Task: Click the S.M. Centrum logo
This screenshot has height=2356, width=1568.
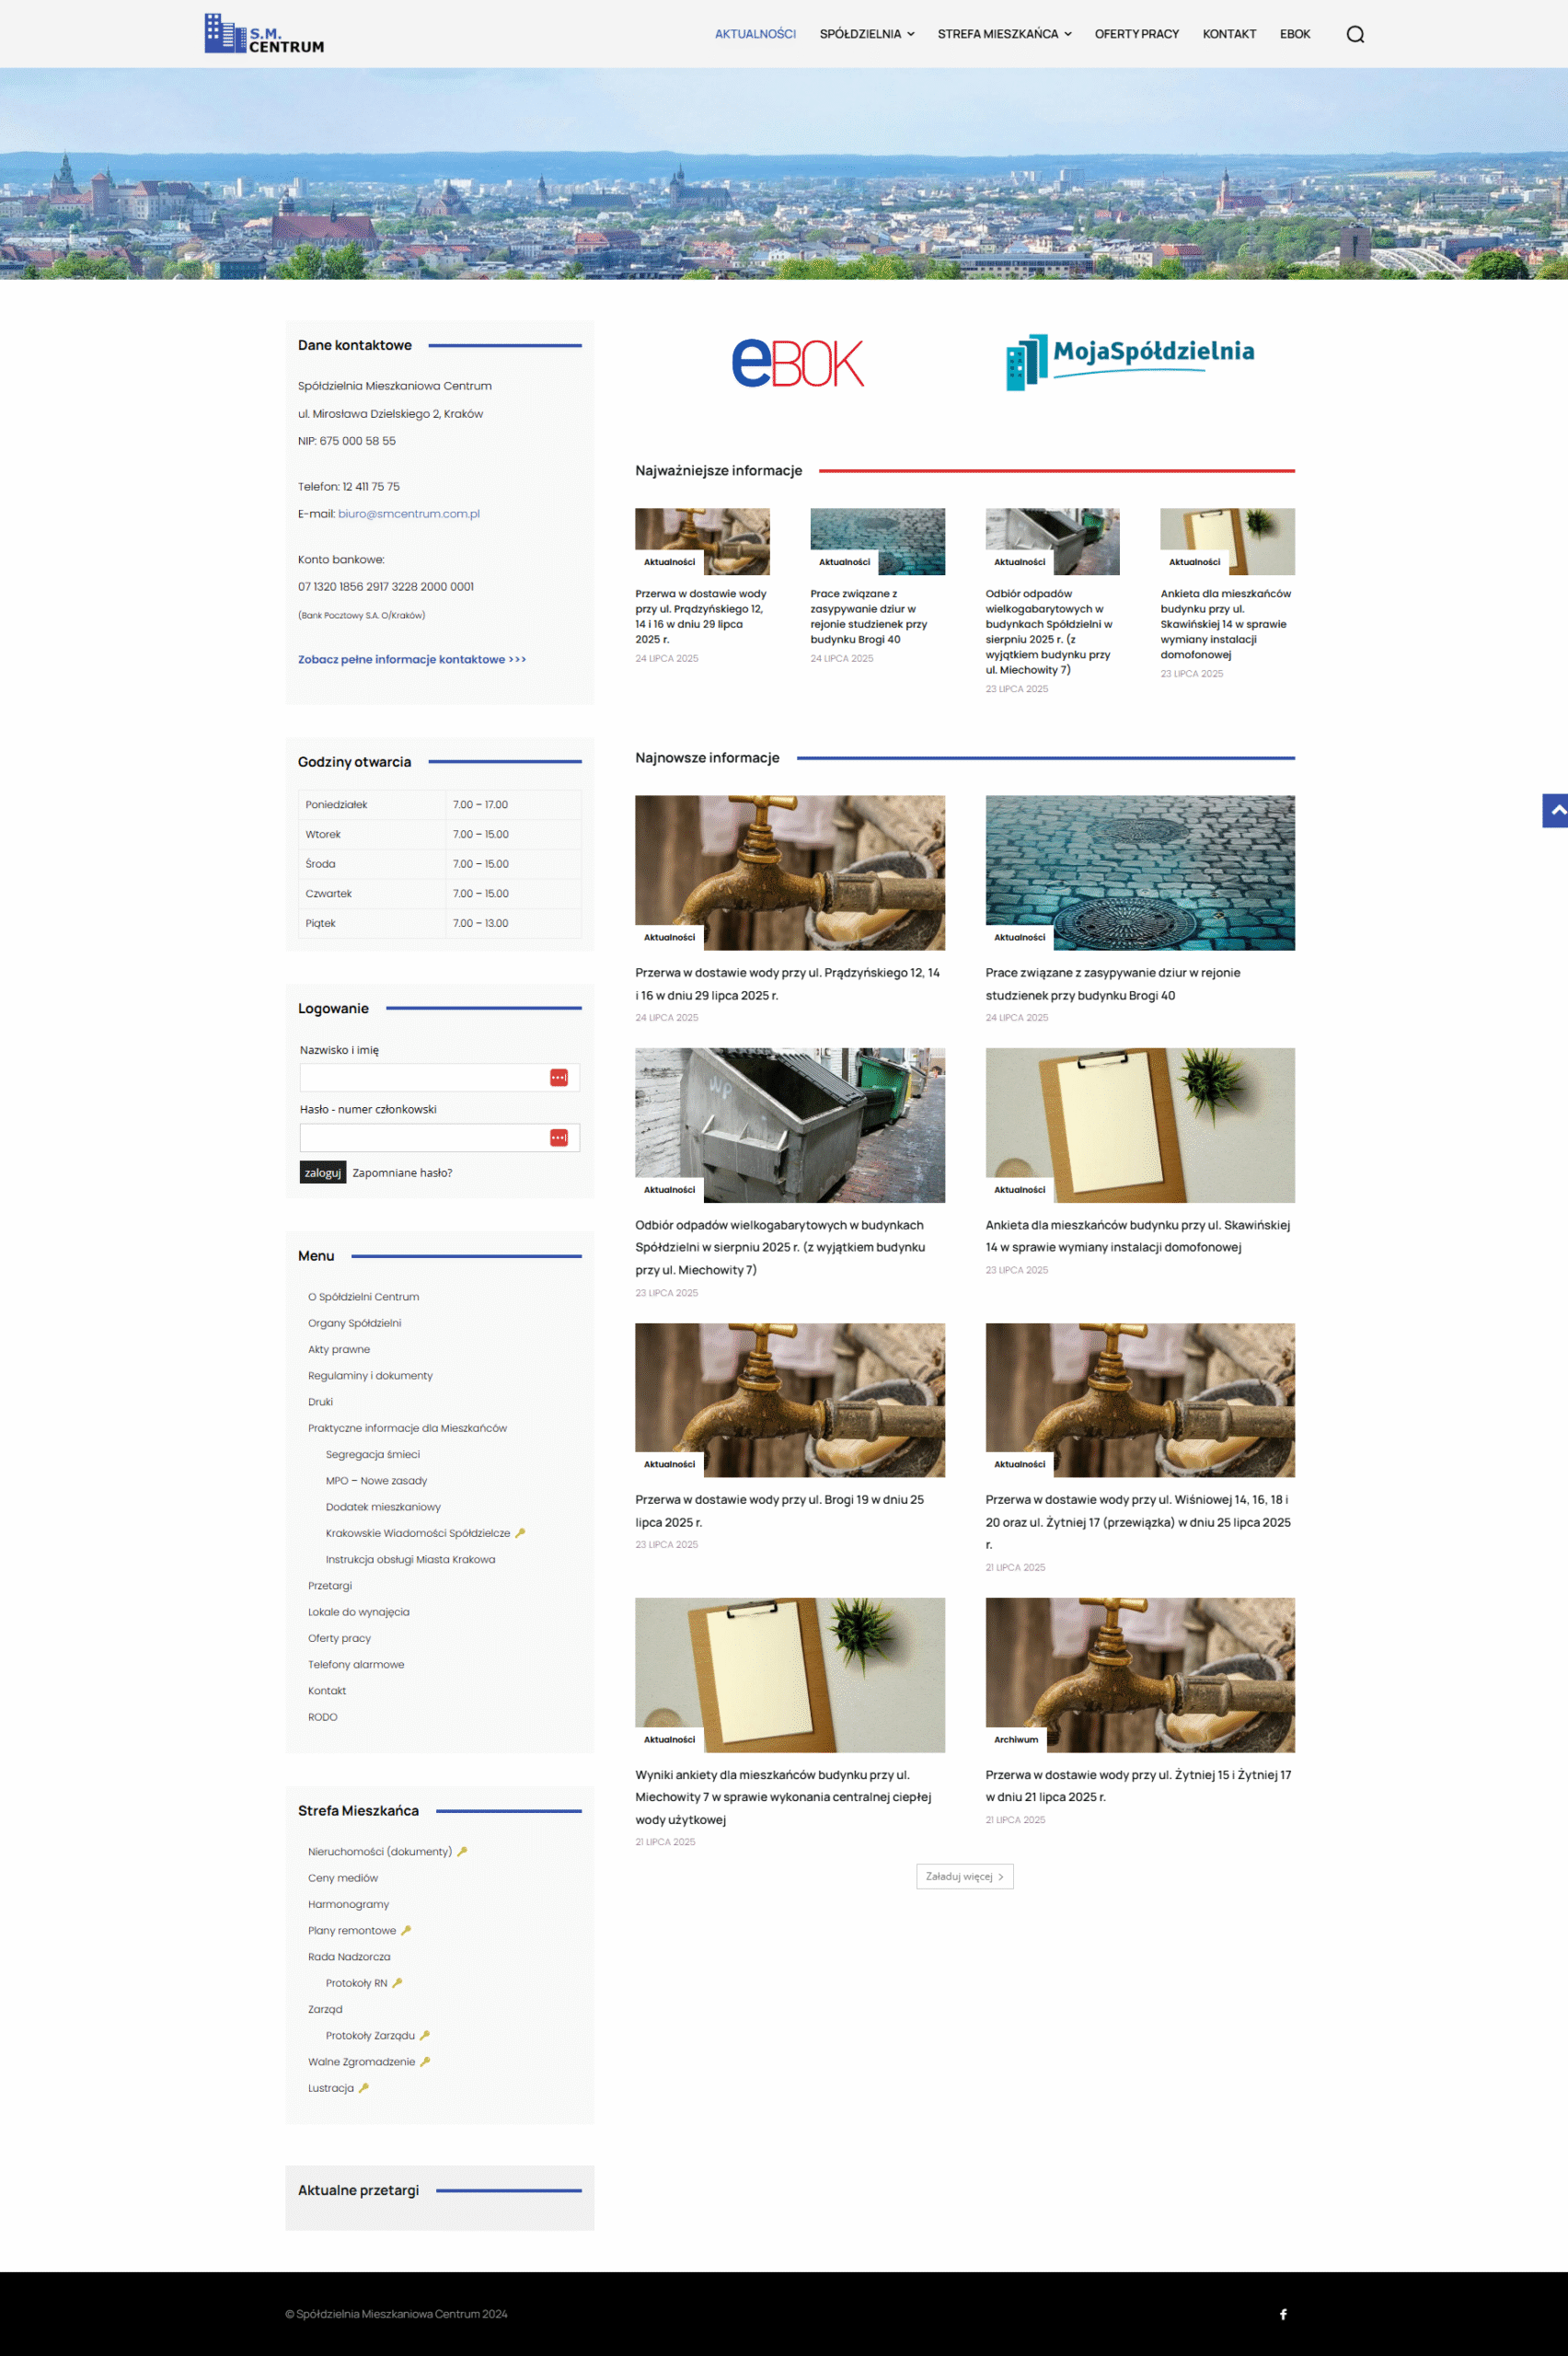Action: [264, 34]
